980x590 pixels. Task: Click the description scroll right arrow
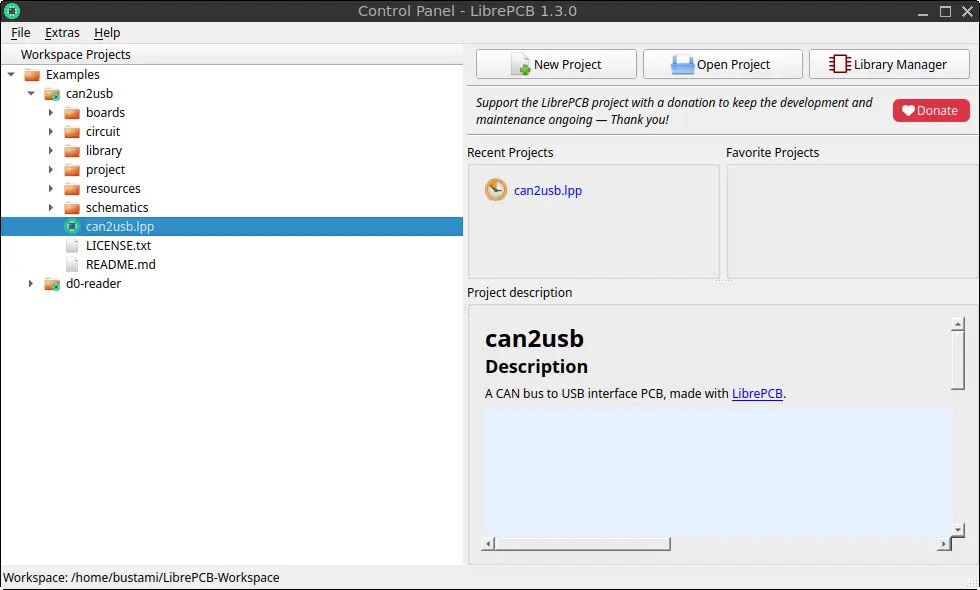pos(944,544)
